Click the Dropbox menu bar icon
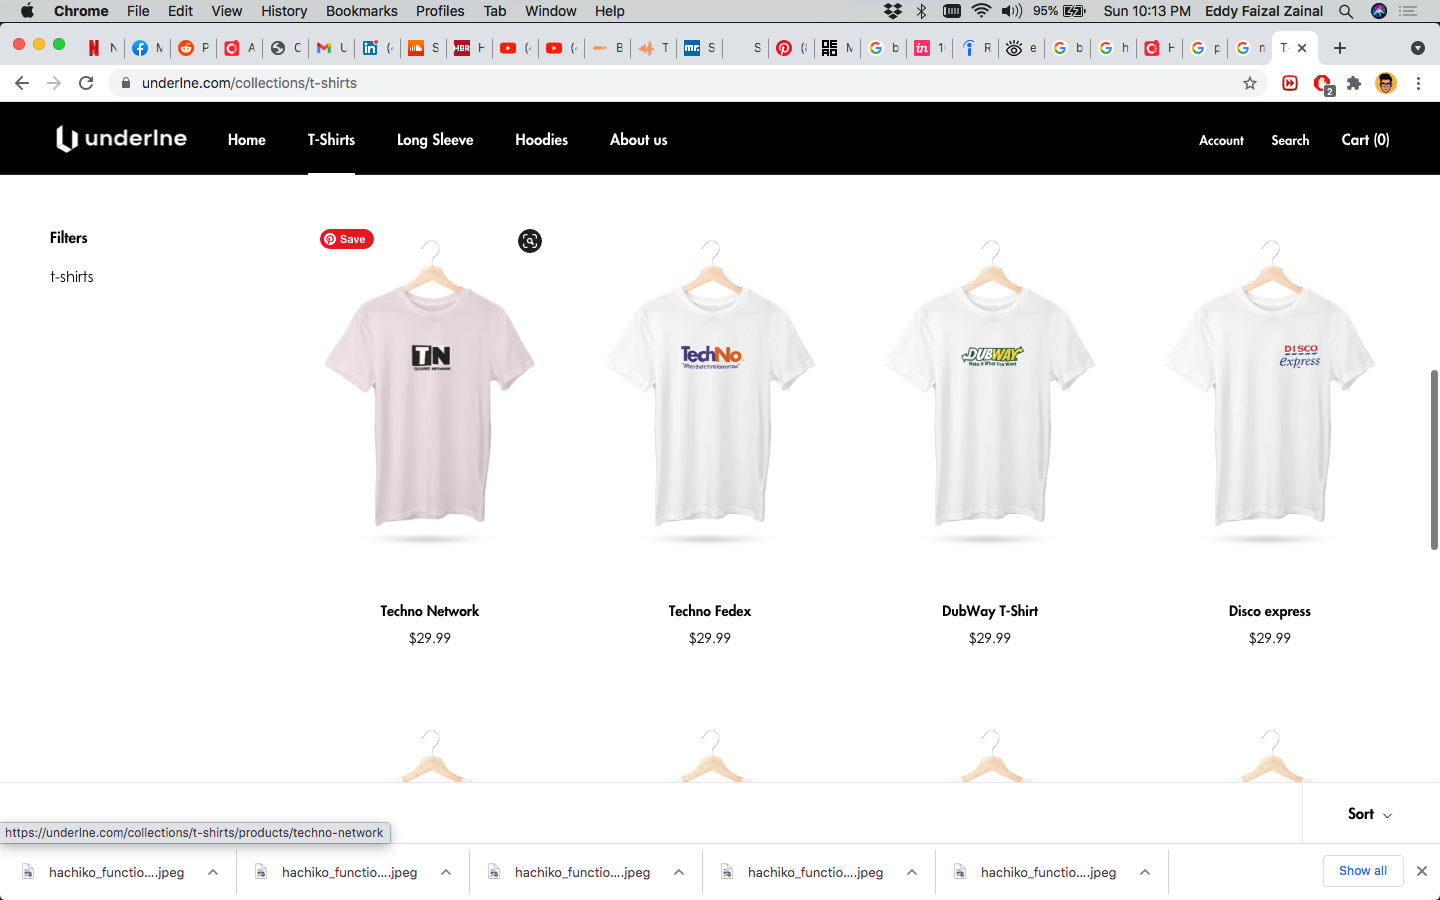1440x900 pixels. (893, 11)
